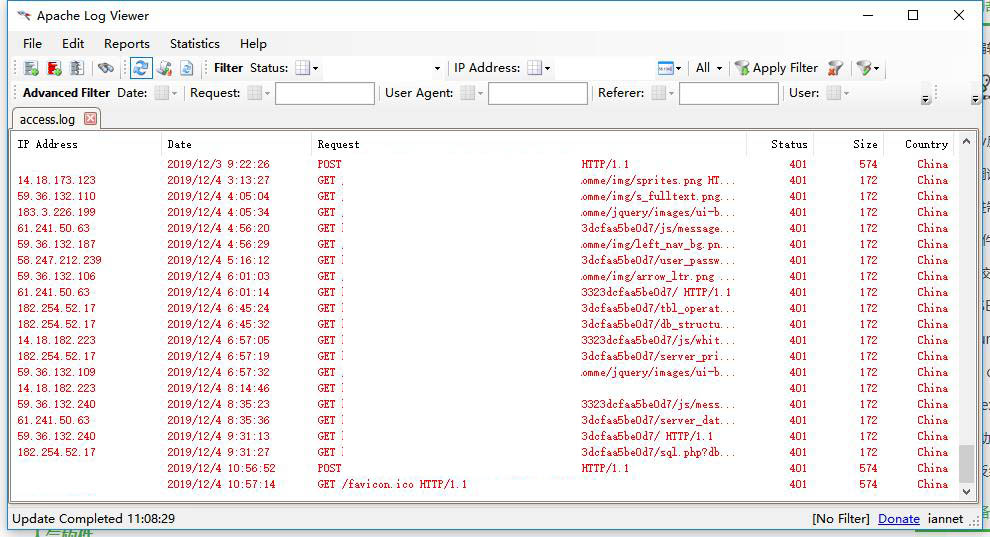
Task: Click the vertical scrollbar thumb
Action: (x=966, y=463)
